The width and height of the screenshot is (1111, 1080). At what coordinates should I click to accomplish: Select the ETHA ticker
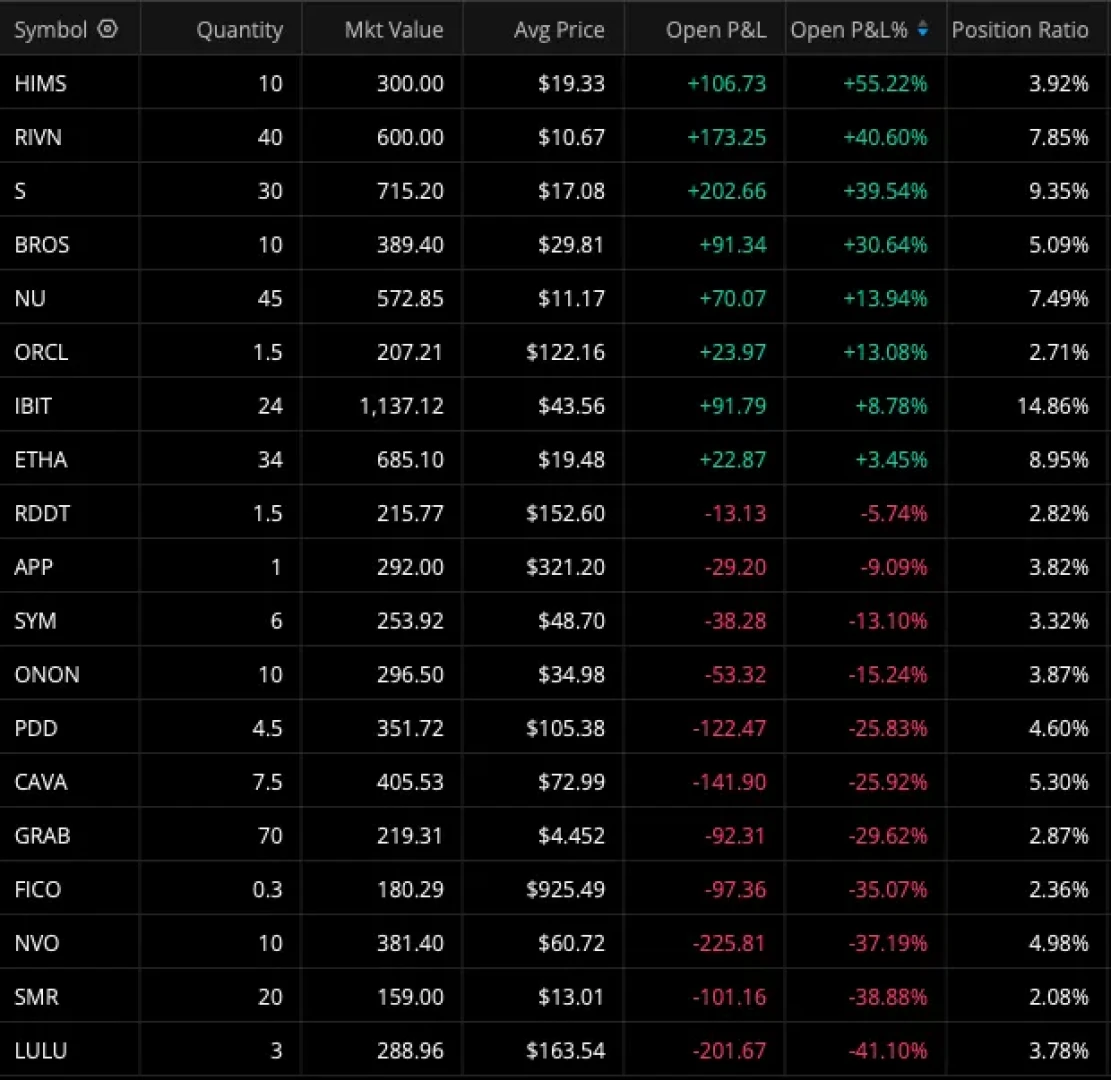coord(40,460)
